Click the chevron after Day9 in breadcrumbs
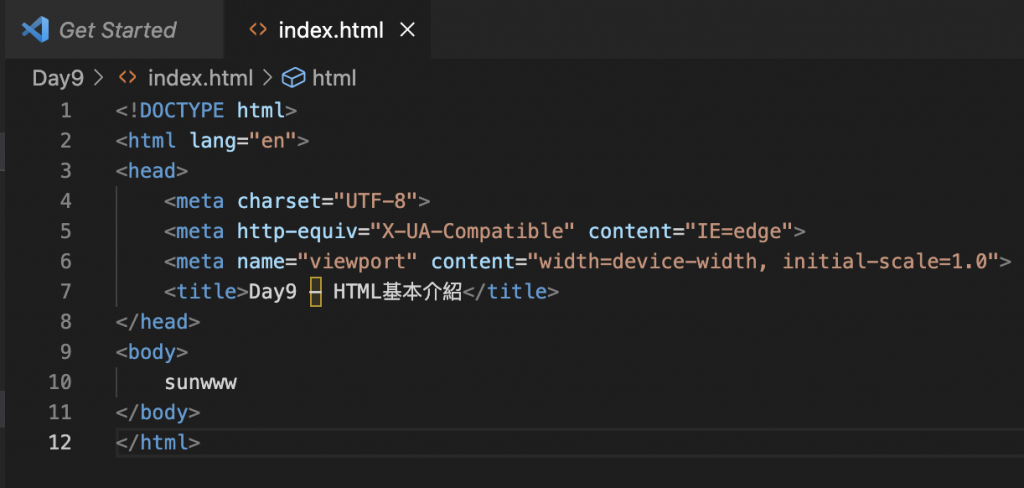 coord(98,77)
